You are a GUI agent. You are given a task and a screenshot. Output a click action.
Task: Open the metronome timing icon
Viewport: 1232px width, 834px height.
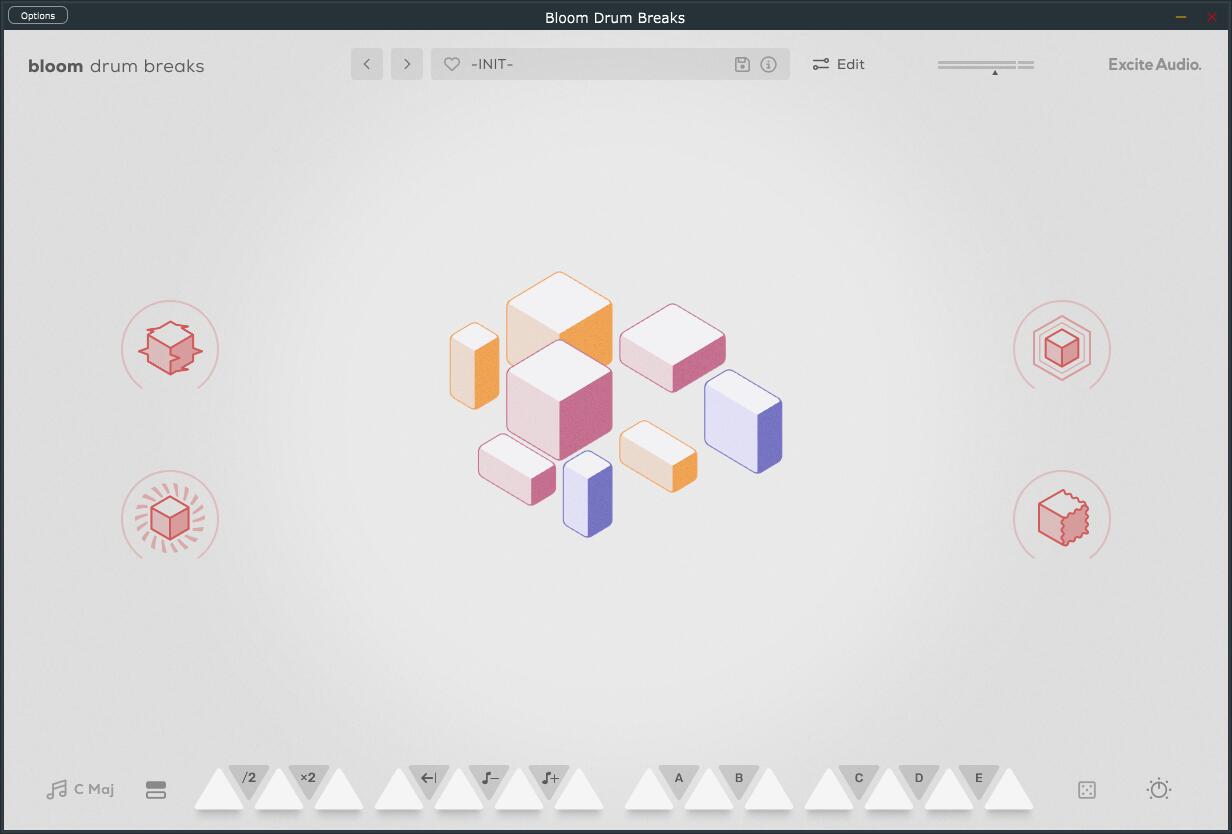1158,789
